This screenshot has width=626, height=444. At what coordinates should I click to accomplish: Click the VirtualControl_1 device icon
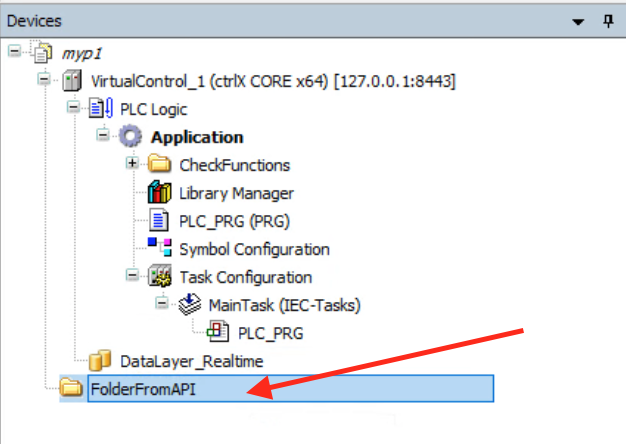coord(72,81)
